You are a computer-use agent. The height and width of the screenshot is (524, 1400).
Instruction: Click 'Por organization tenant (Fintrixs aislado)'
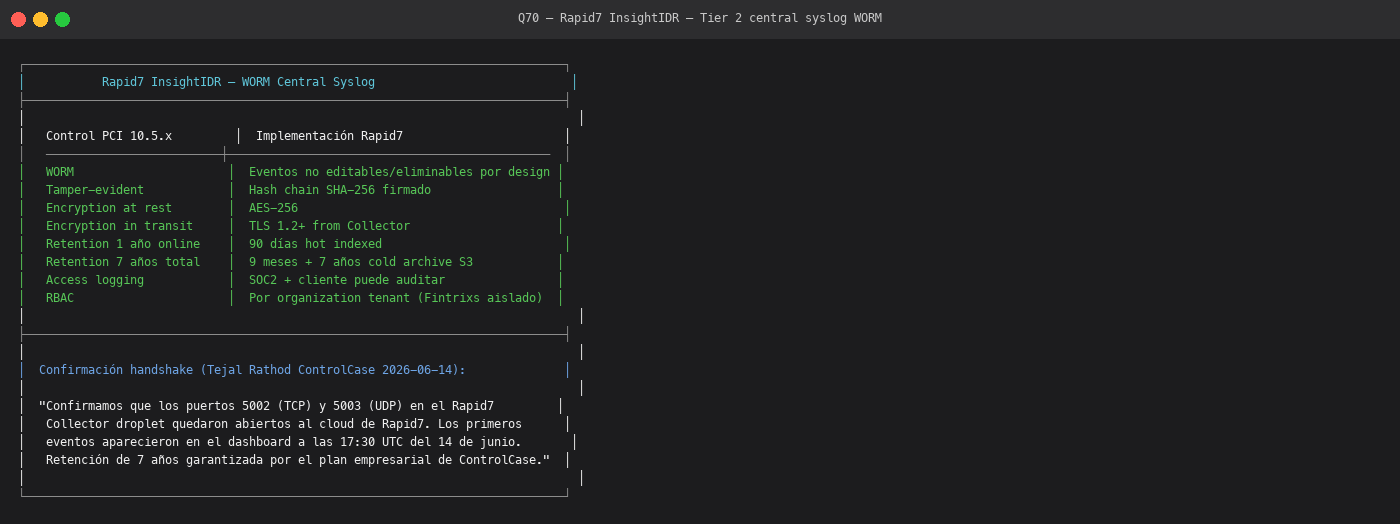[396, 298]
